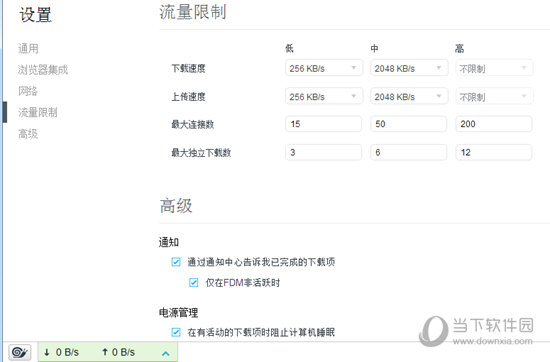Select 流量限制 in sidebar

(x=38, y=113)
